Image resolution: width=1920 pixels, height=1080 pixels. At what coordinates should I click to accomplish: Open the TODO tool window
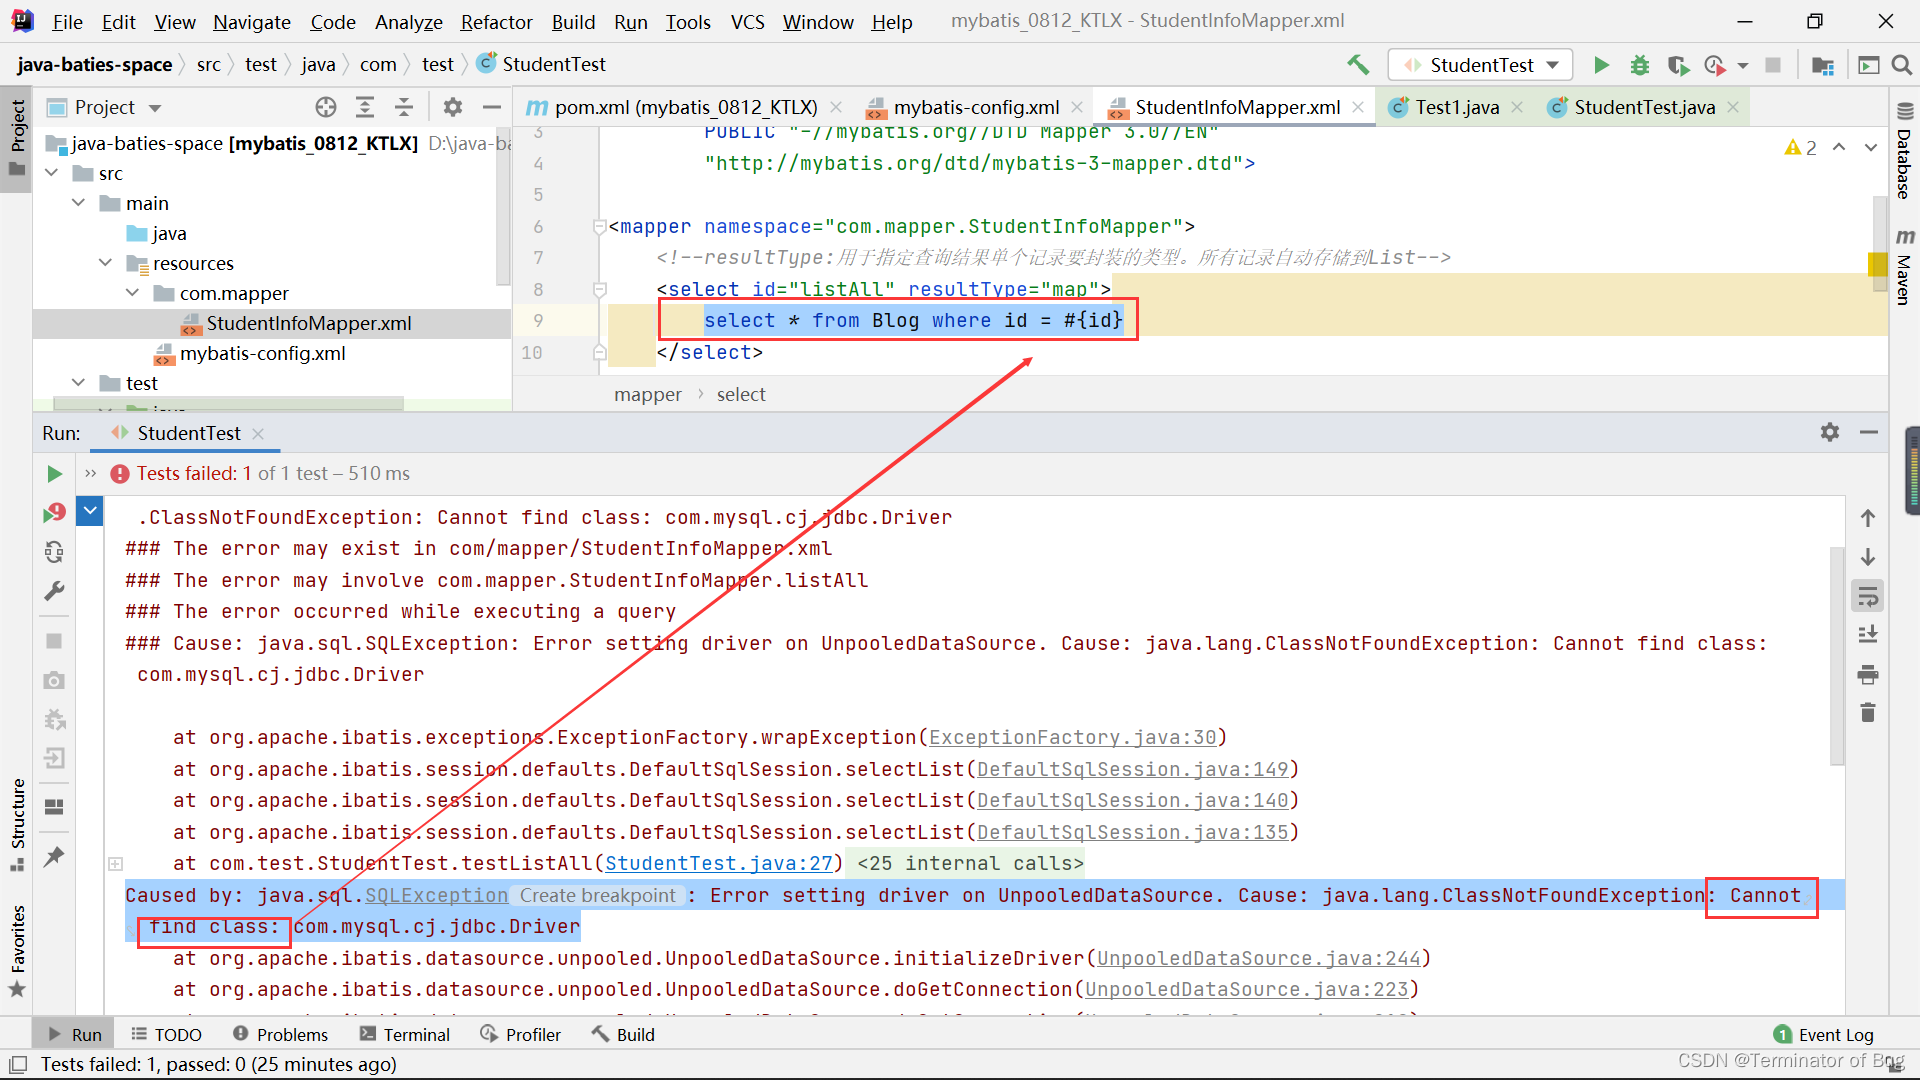coord(166,1035)
